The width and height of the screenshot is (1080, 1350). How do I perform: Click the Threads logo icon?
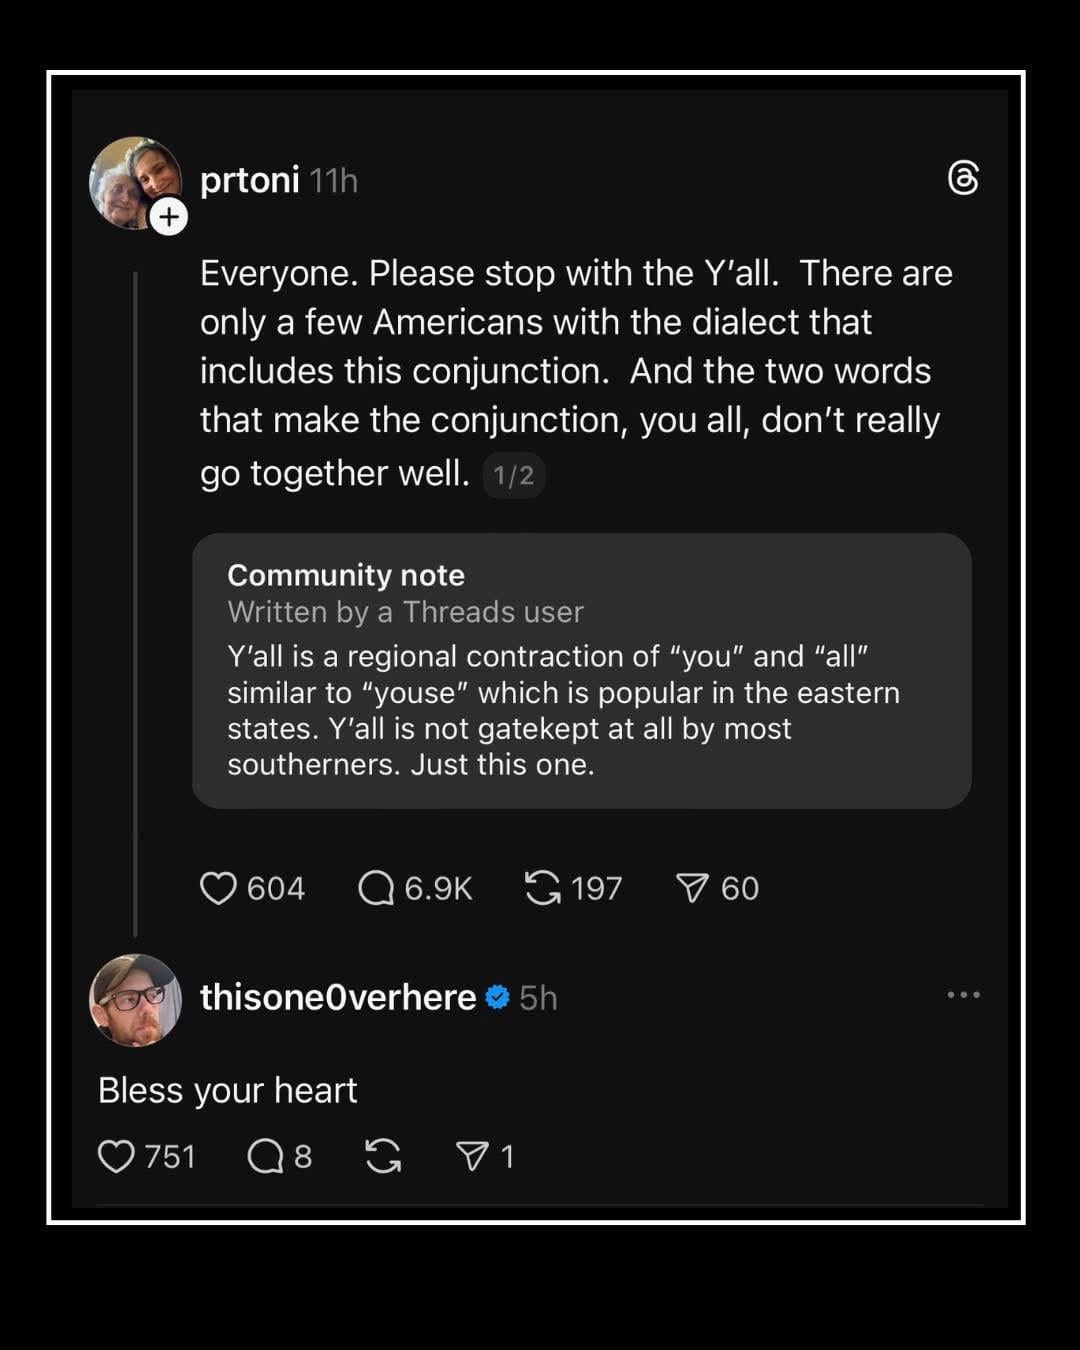[962, 179]
